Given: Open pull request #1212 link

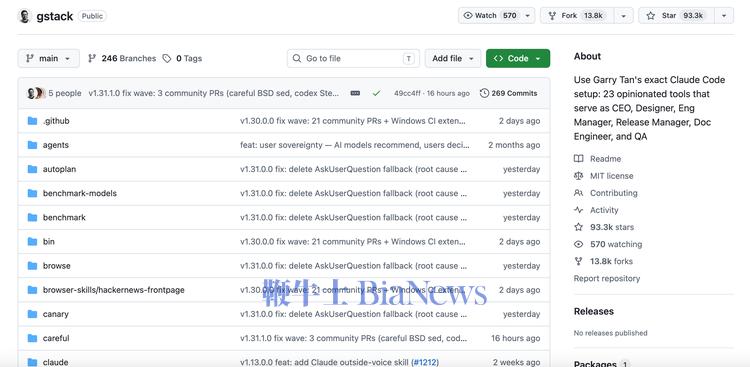Looking at the screenshot, I should [425, 362].
